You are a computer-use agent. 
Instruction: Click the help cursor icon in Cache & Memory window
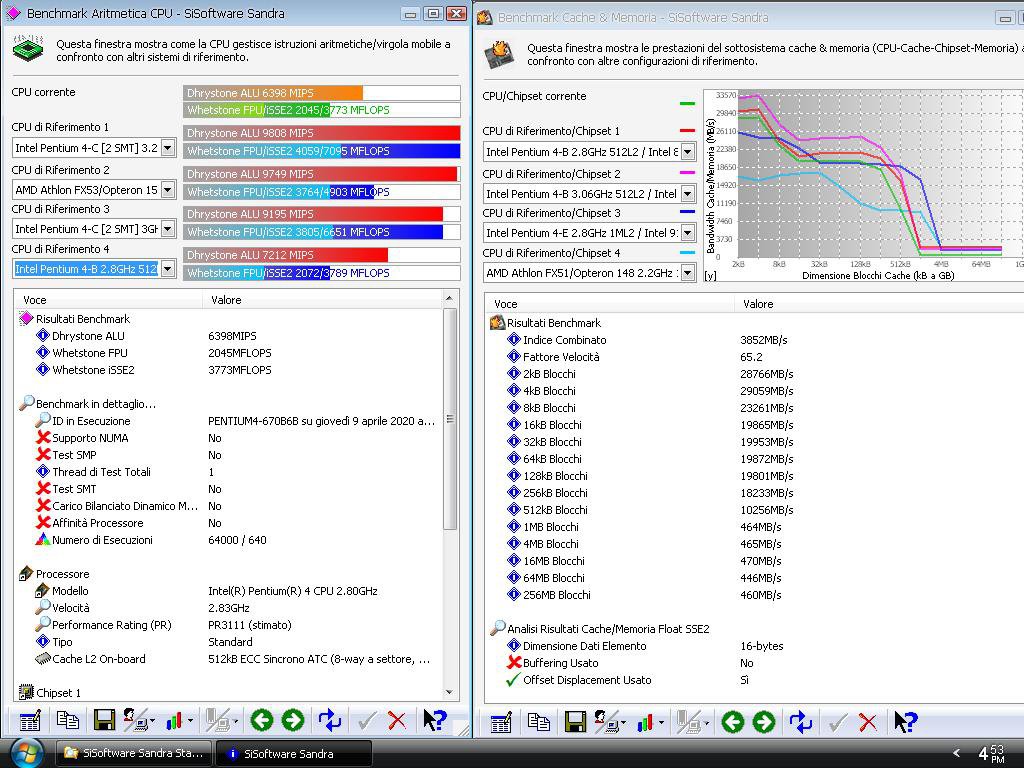tap(904, 722)
